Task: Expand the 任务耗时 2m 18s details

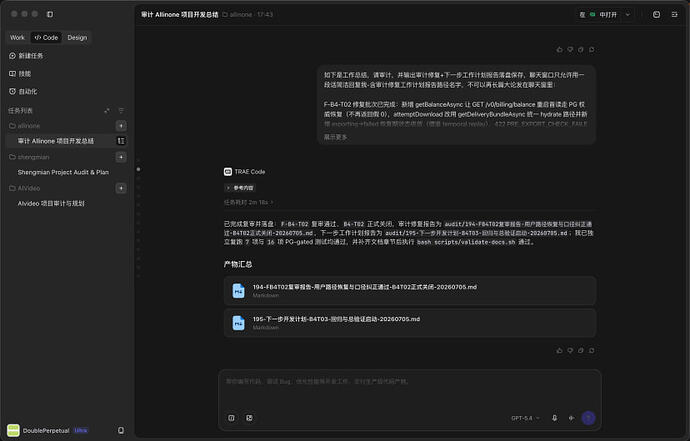Action: 249,202
